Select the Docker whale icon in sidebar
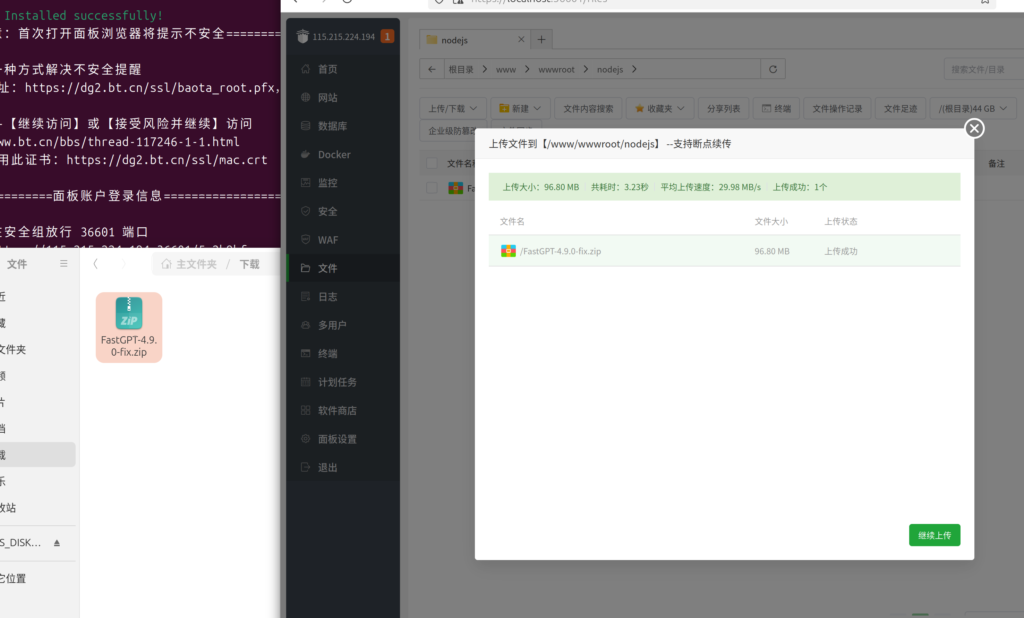The height and width of the screenshot is (618, 1024). click(305, 154)
